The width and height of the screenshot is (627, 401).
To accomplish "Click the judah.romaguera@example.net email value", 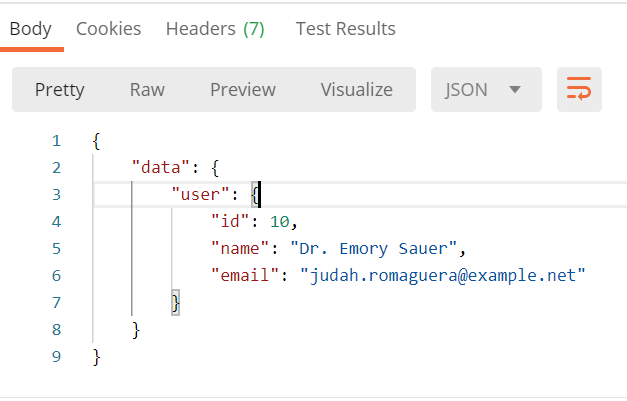I will coord(441,275).
